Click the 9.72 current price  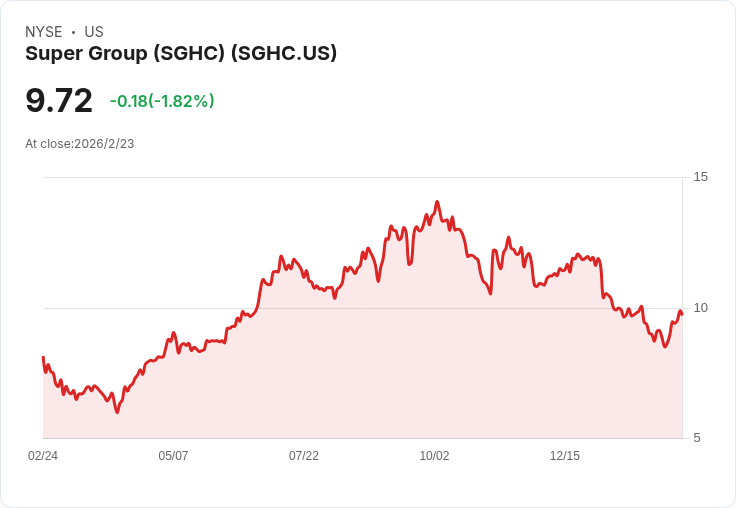[x=59, y=101]
